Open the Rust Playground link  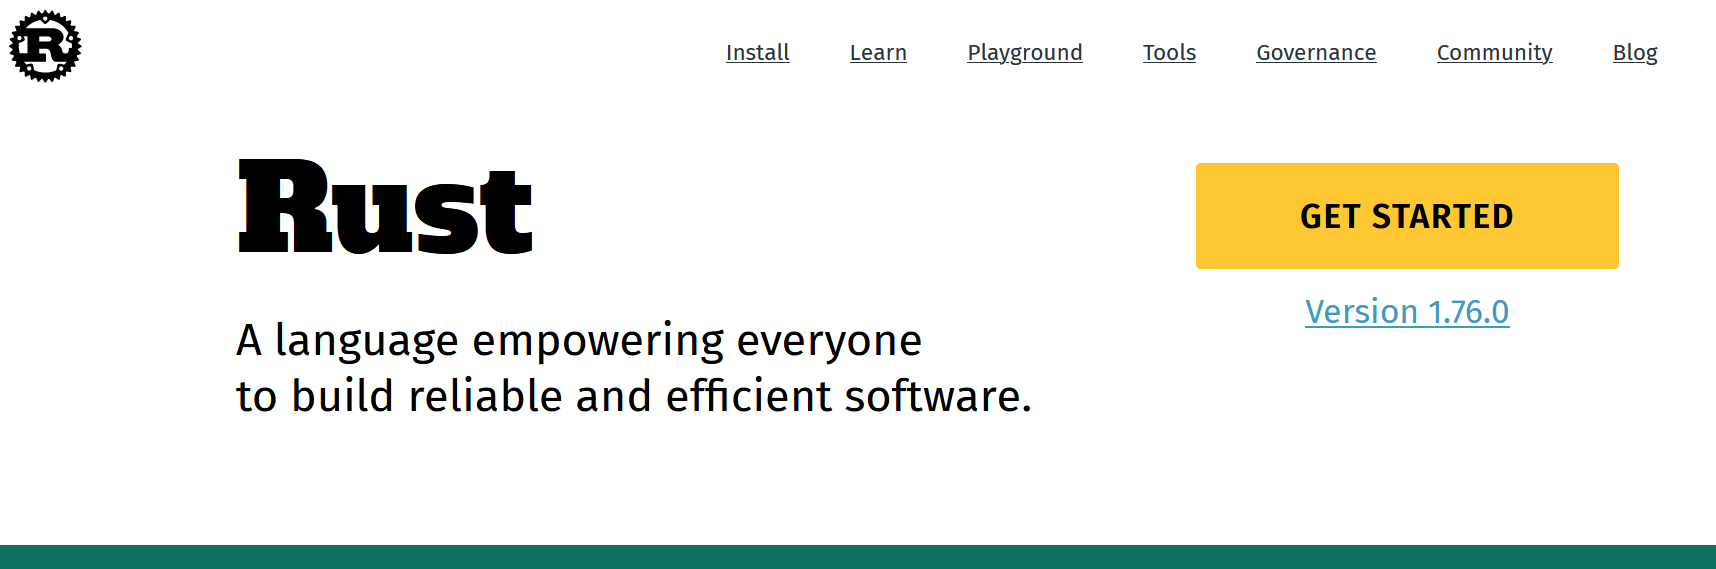(1024, 53)
